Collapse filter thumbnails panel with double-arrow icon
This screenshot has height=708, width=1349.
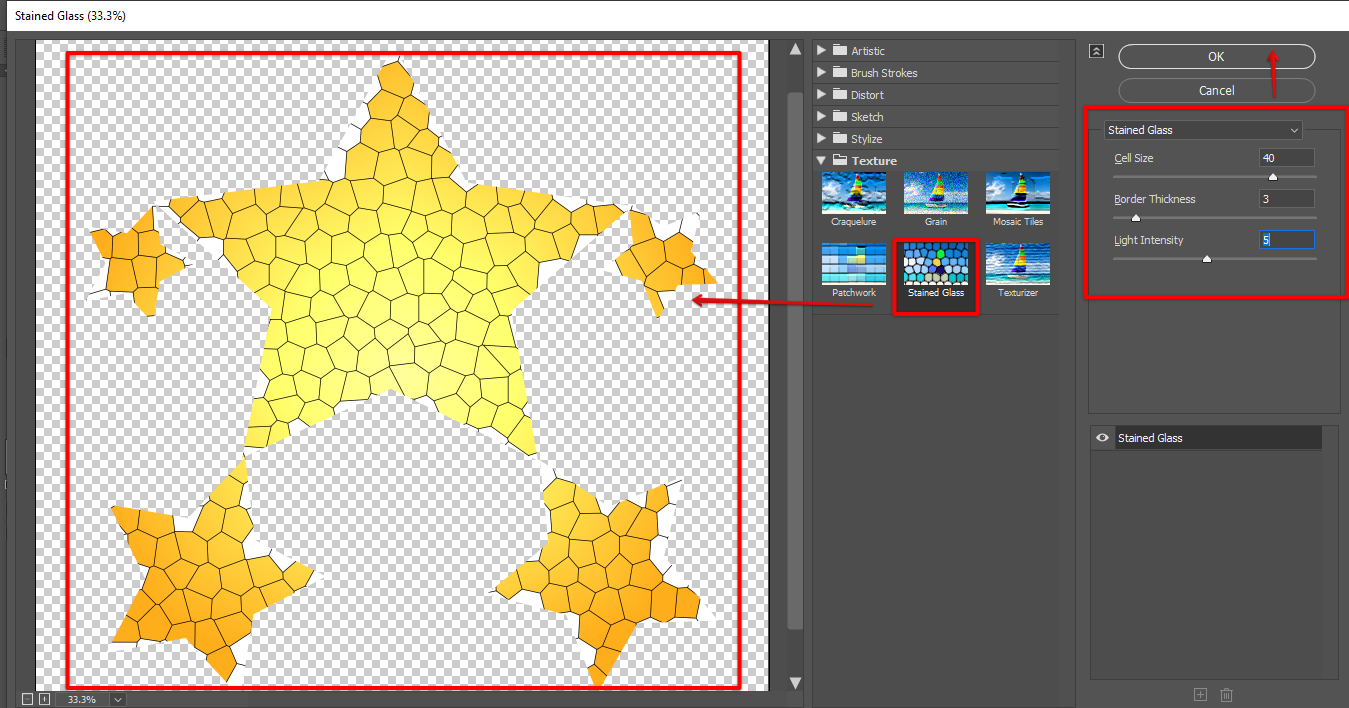tap(1097, 52)
